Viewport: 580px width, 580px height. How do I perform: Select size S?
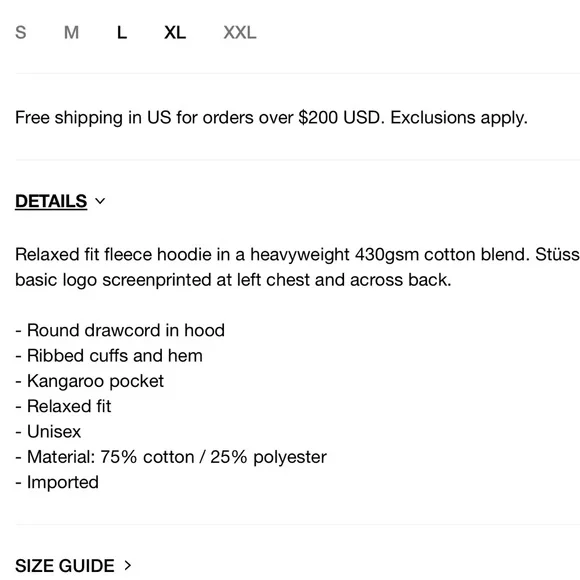(21, 33)
